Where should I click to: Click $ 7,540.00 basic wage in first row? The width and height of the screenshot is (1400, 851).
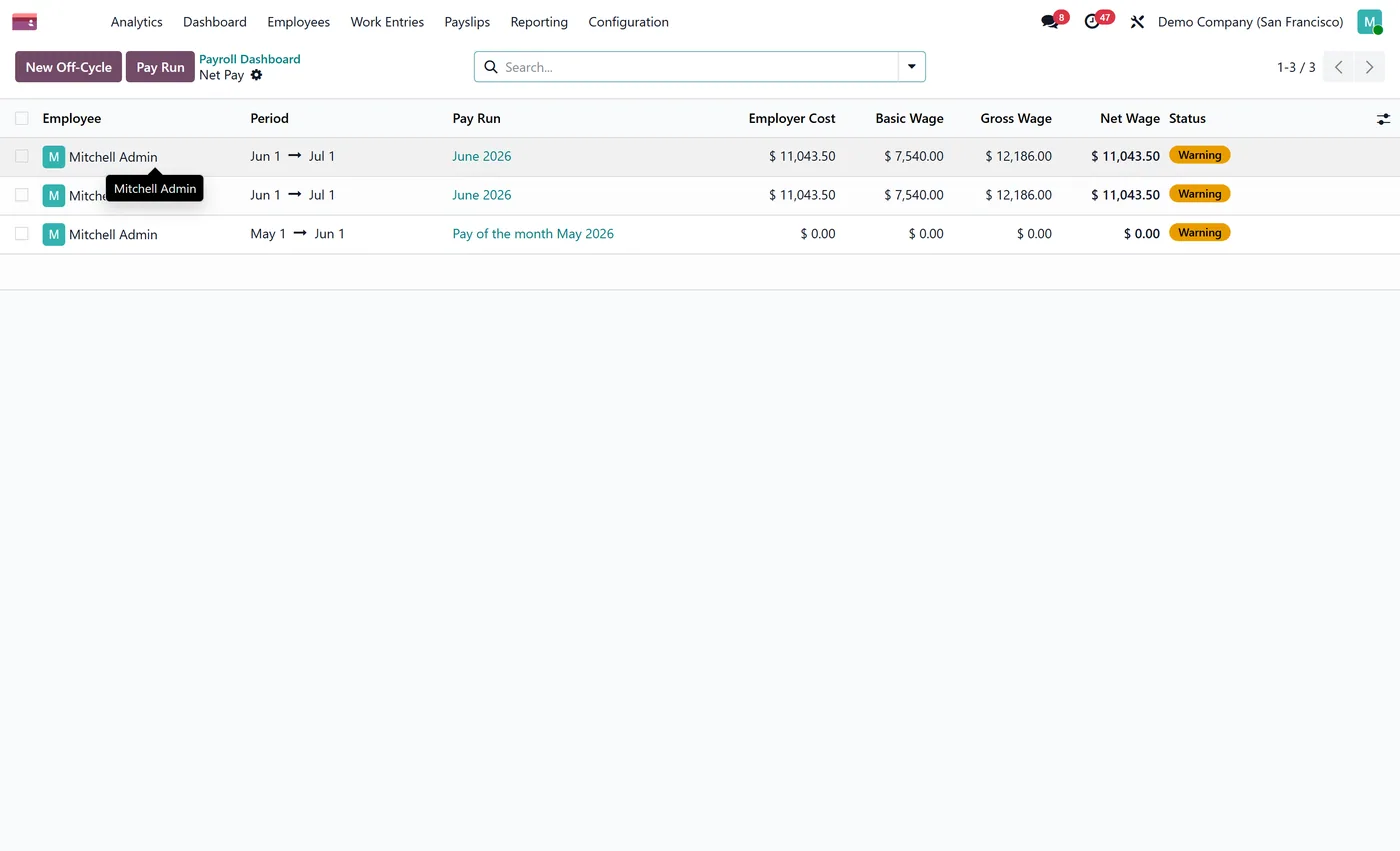tap(914, 156)
